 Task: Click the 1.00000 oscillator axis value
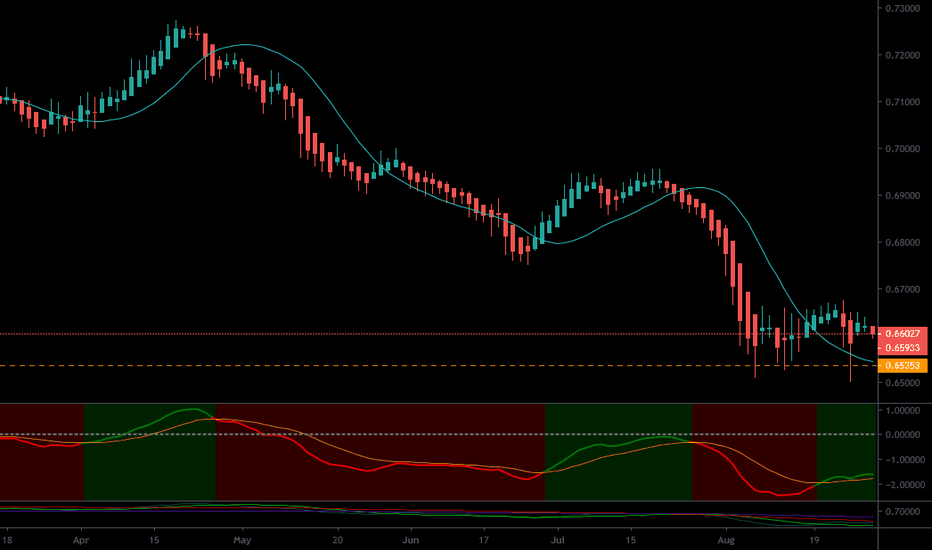904,410
